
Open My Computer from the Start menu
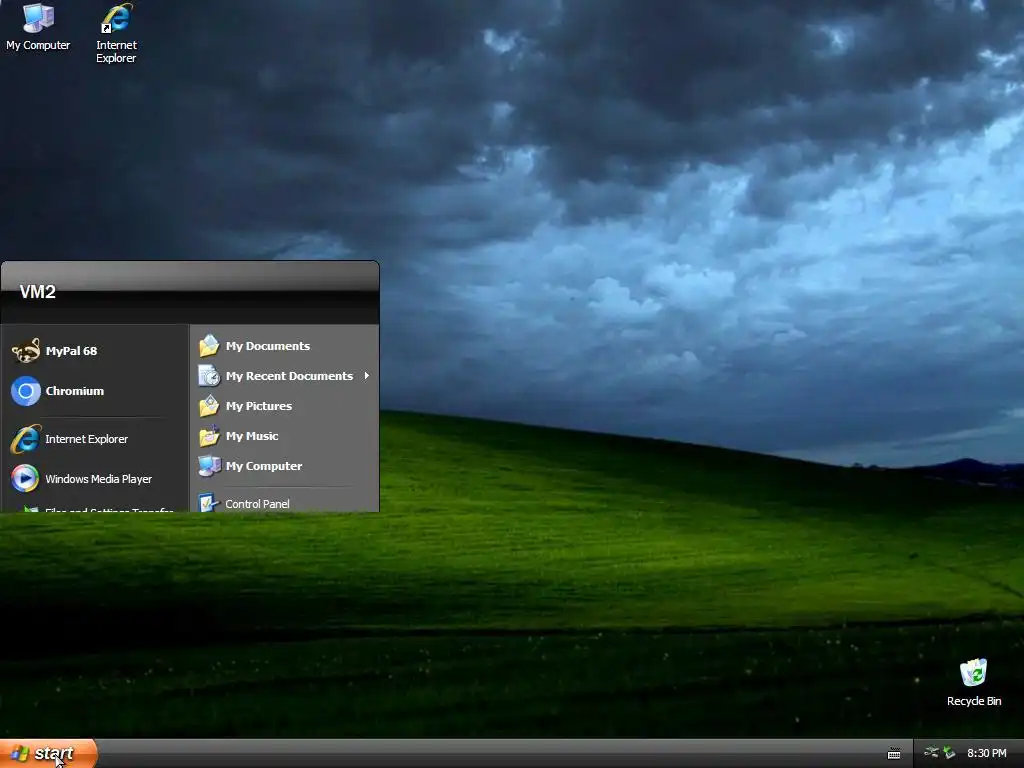(285, 466)
